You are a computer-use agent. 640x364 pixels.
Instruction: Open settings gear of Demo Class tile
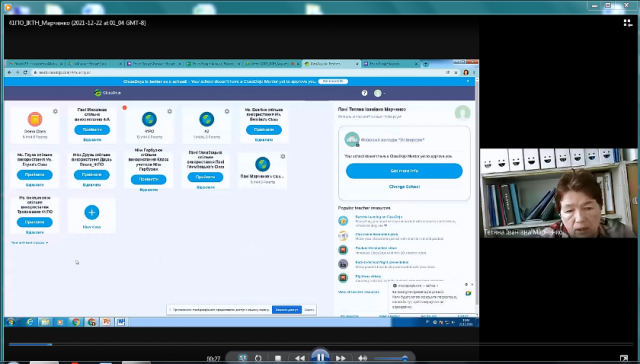click(x=56, y=111)
